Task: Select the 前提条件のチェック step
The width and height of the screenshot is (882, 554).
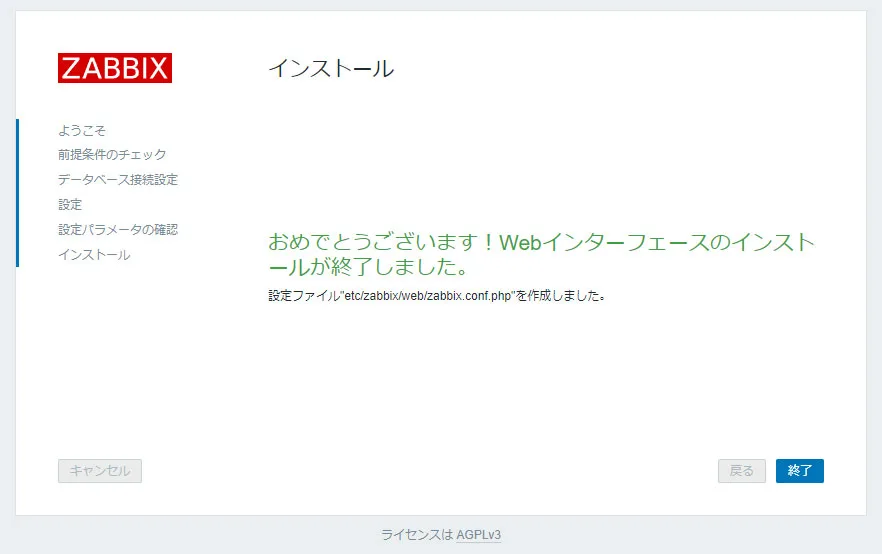Action: coord(112,155)
